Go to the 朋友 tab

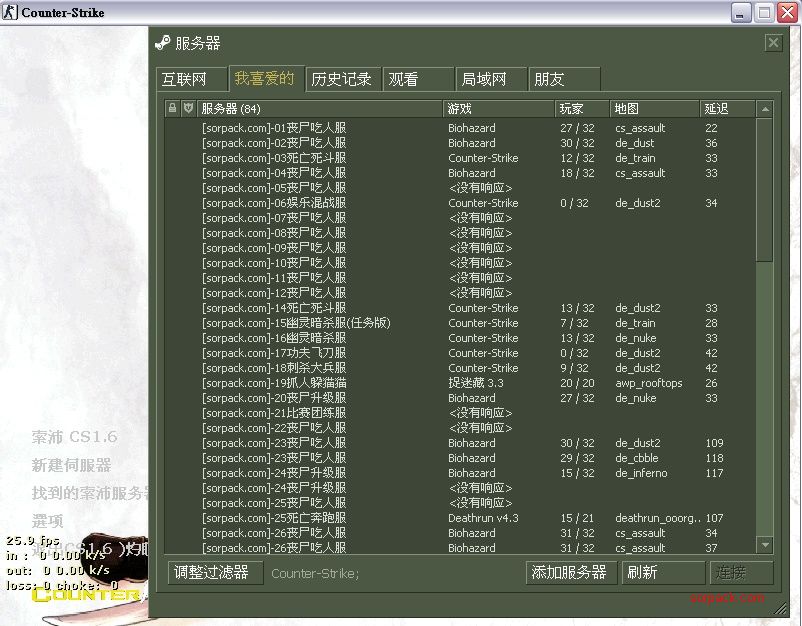coord(549,79)
